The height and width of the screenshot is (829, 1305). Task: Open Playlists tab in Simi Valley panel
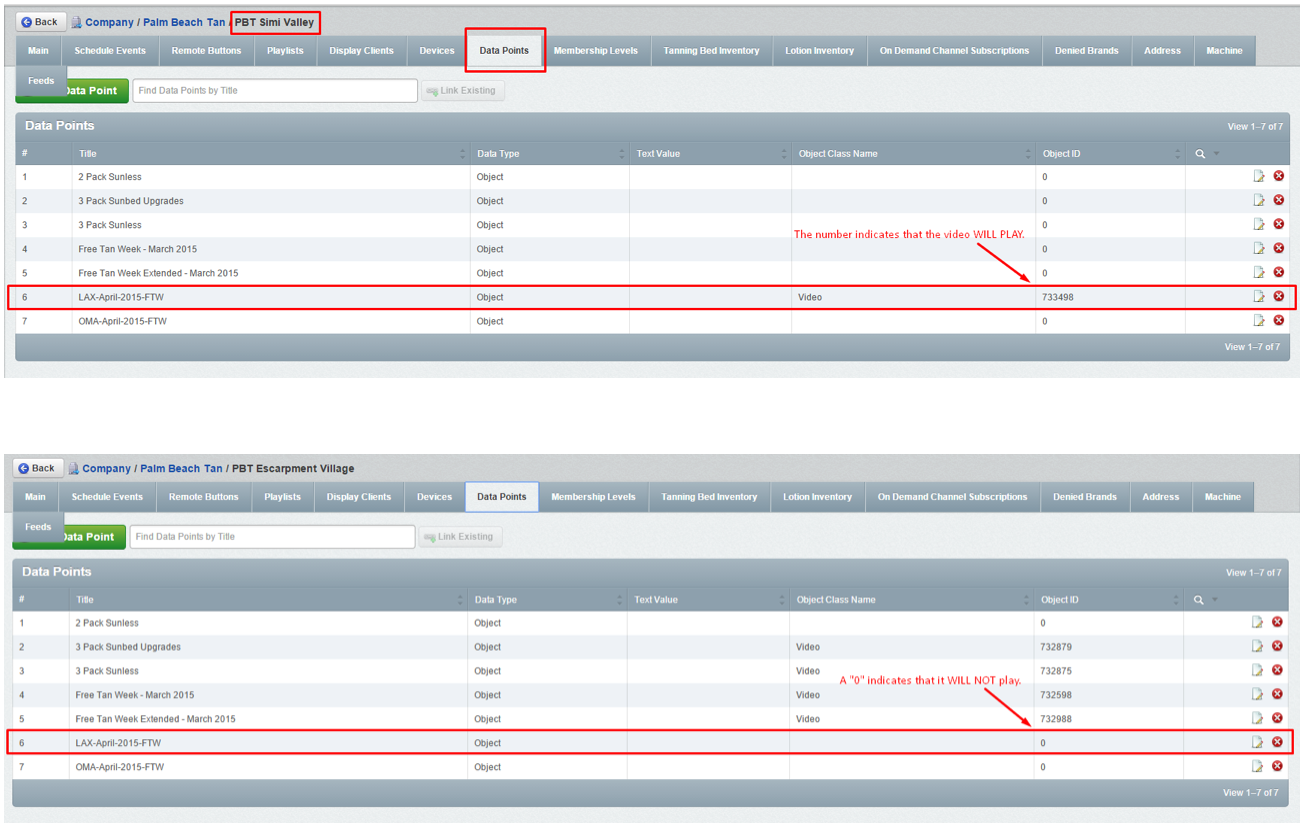(x=285, y=51)
